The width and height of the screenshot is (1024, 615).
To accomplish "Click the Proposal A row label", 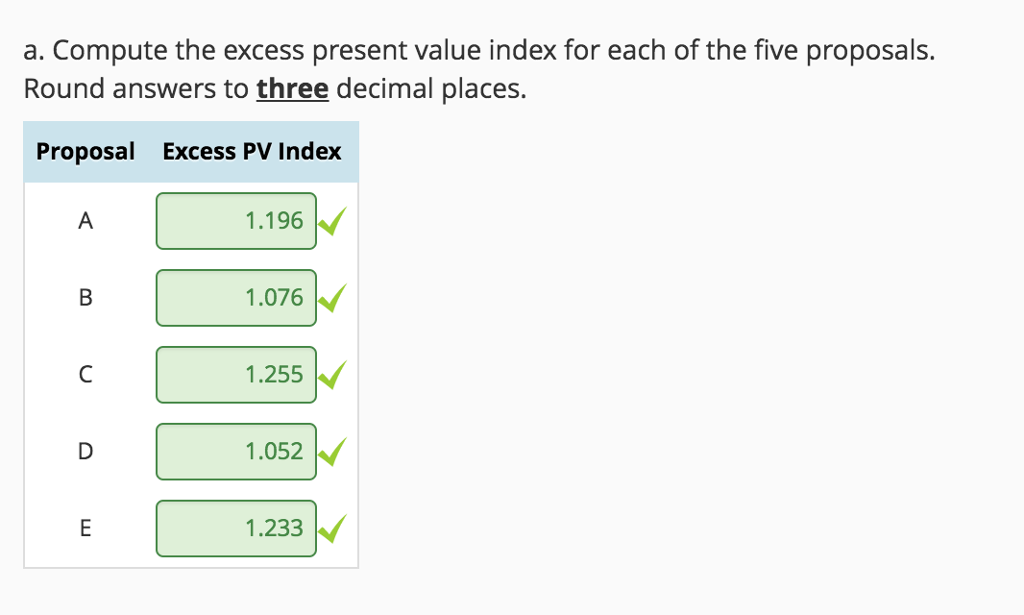I will [85, 221].
